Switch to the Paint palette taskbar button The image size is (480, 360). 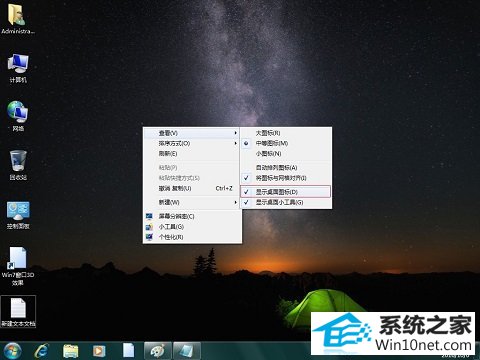(x=158, y=351)
